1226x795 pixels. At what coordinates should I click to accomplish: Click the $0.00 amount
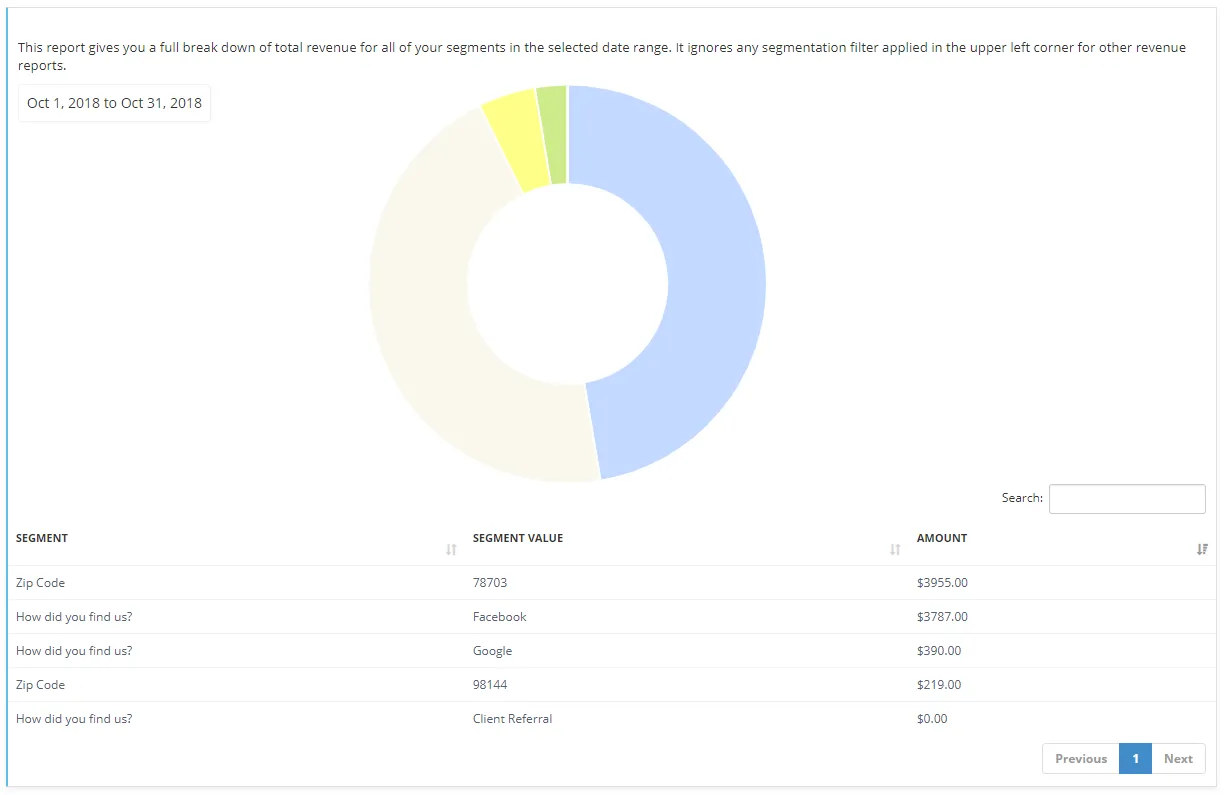tap(932, 719)
